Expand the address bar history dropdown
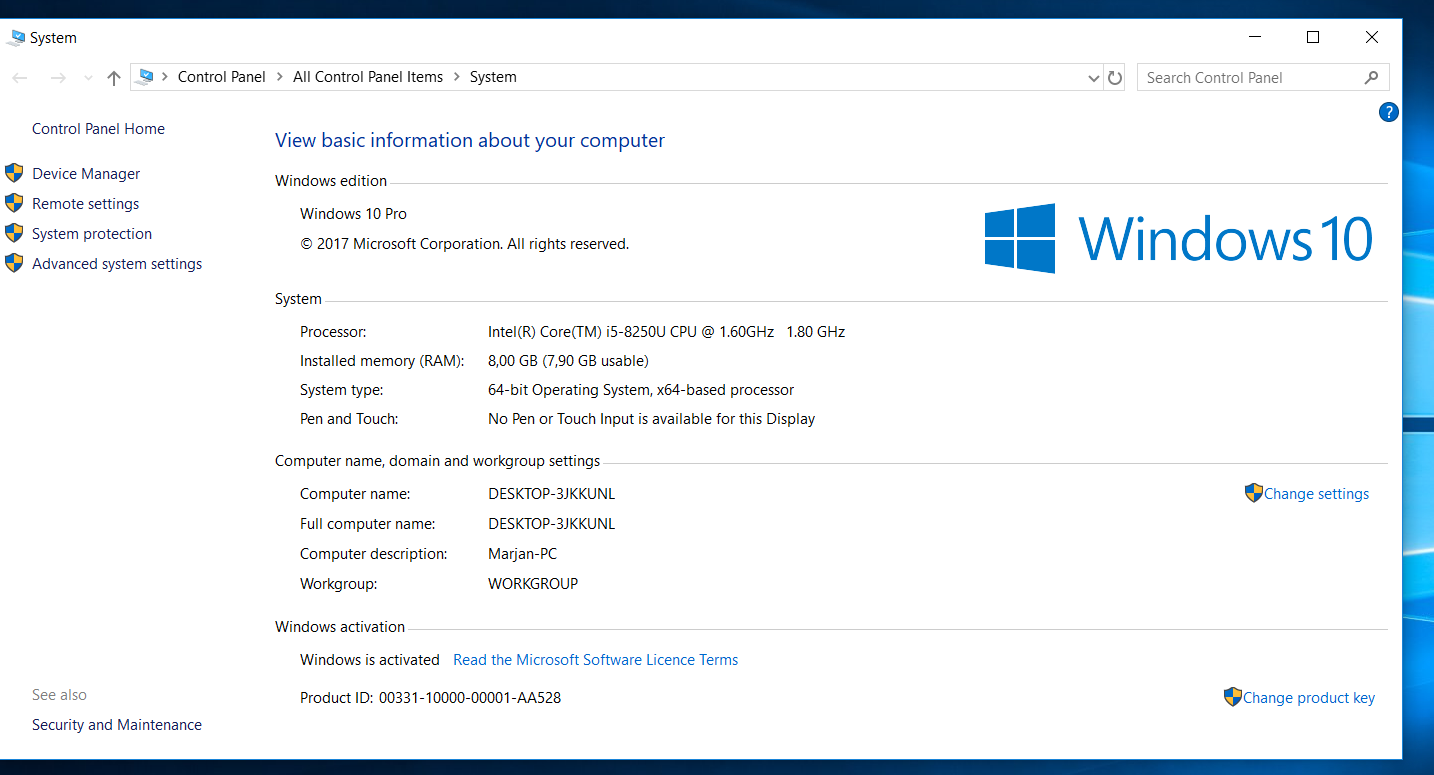This screenshot has width=1434, height=775. coord(1093,78)
